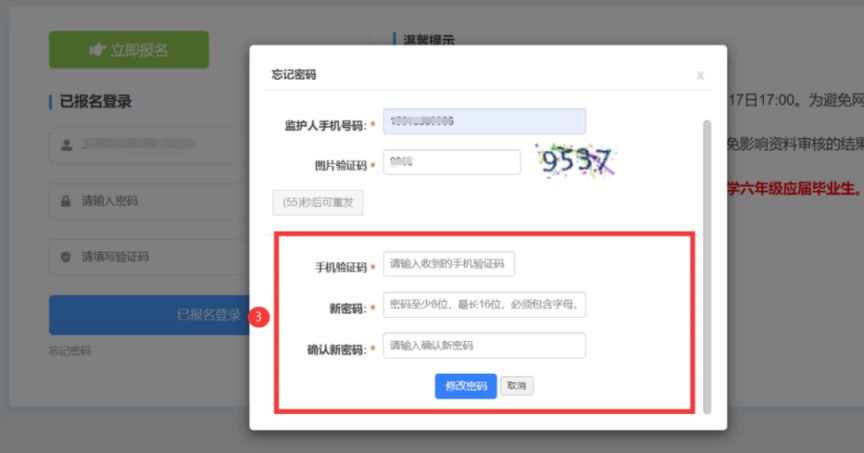Screen dimensions: 864x453
Task: Click the 监护人手机号码 label
Action: click(x=325, y=126)
